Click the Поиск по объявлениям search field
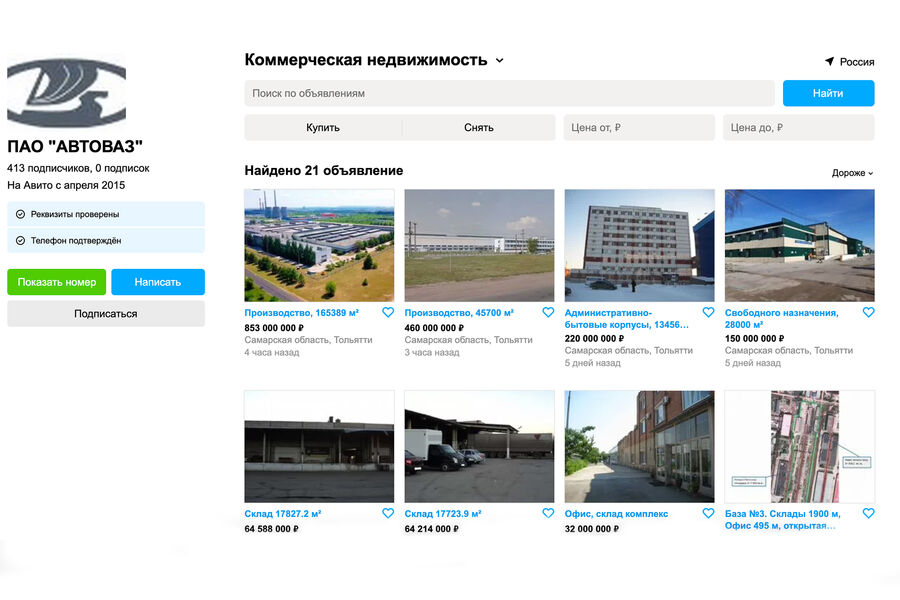 point(509,93)
